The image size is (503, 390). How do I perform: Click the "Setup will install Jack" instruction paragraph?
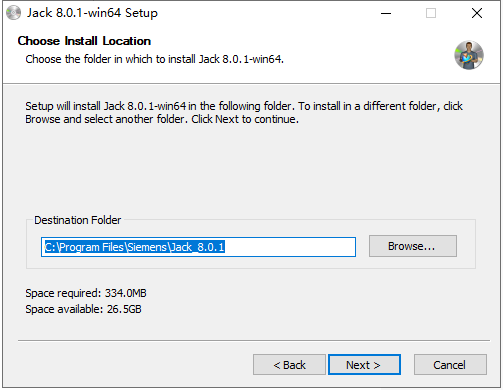click(x=244, y=112)
